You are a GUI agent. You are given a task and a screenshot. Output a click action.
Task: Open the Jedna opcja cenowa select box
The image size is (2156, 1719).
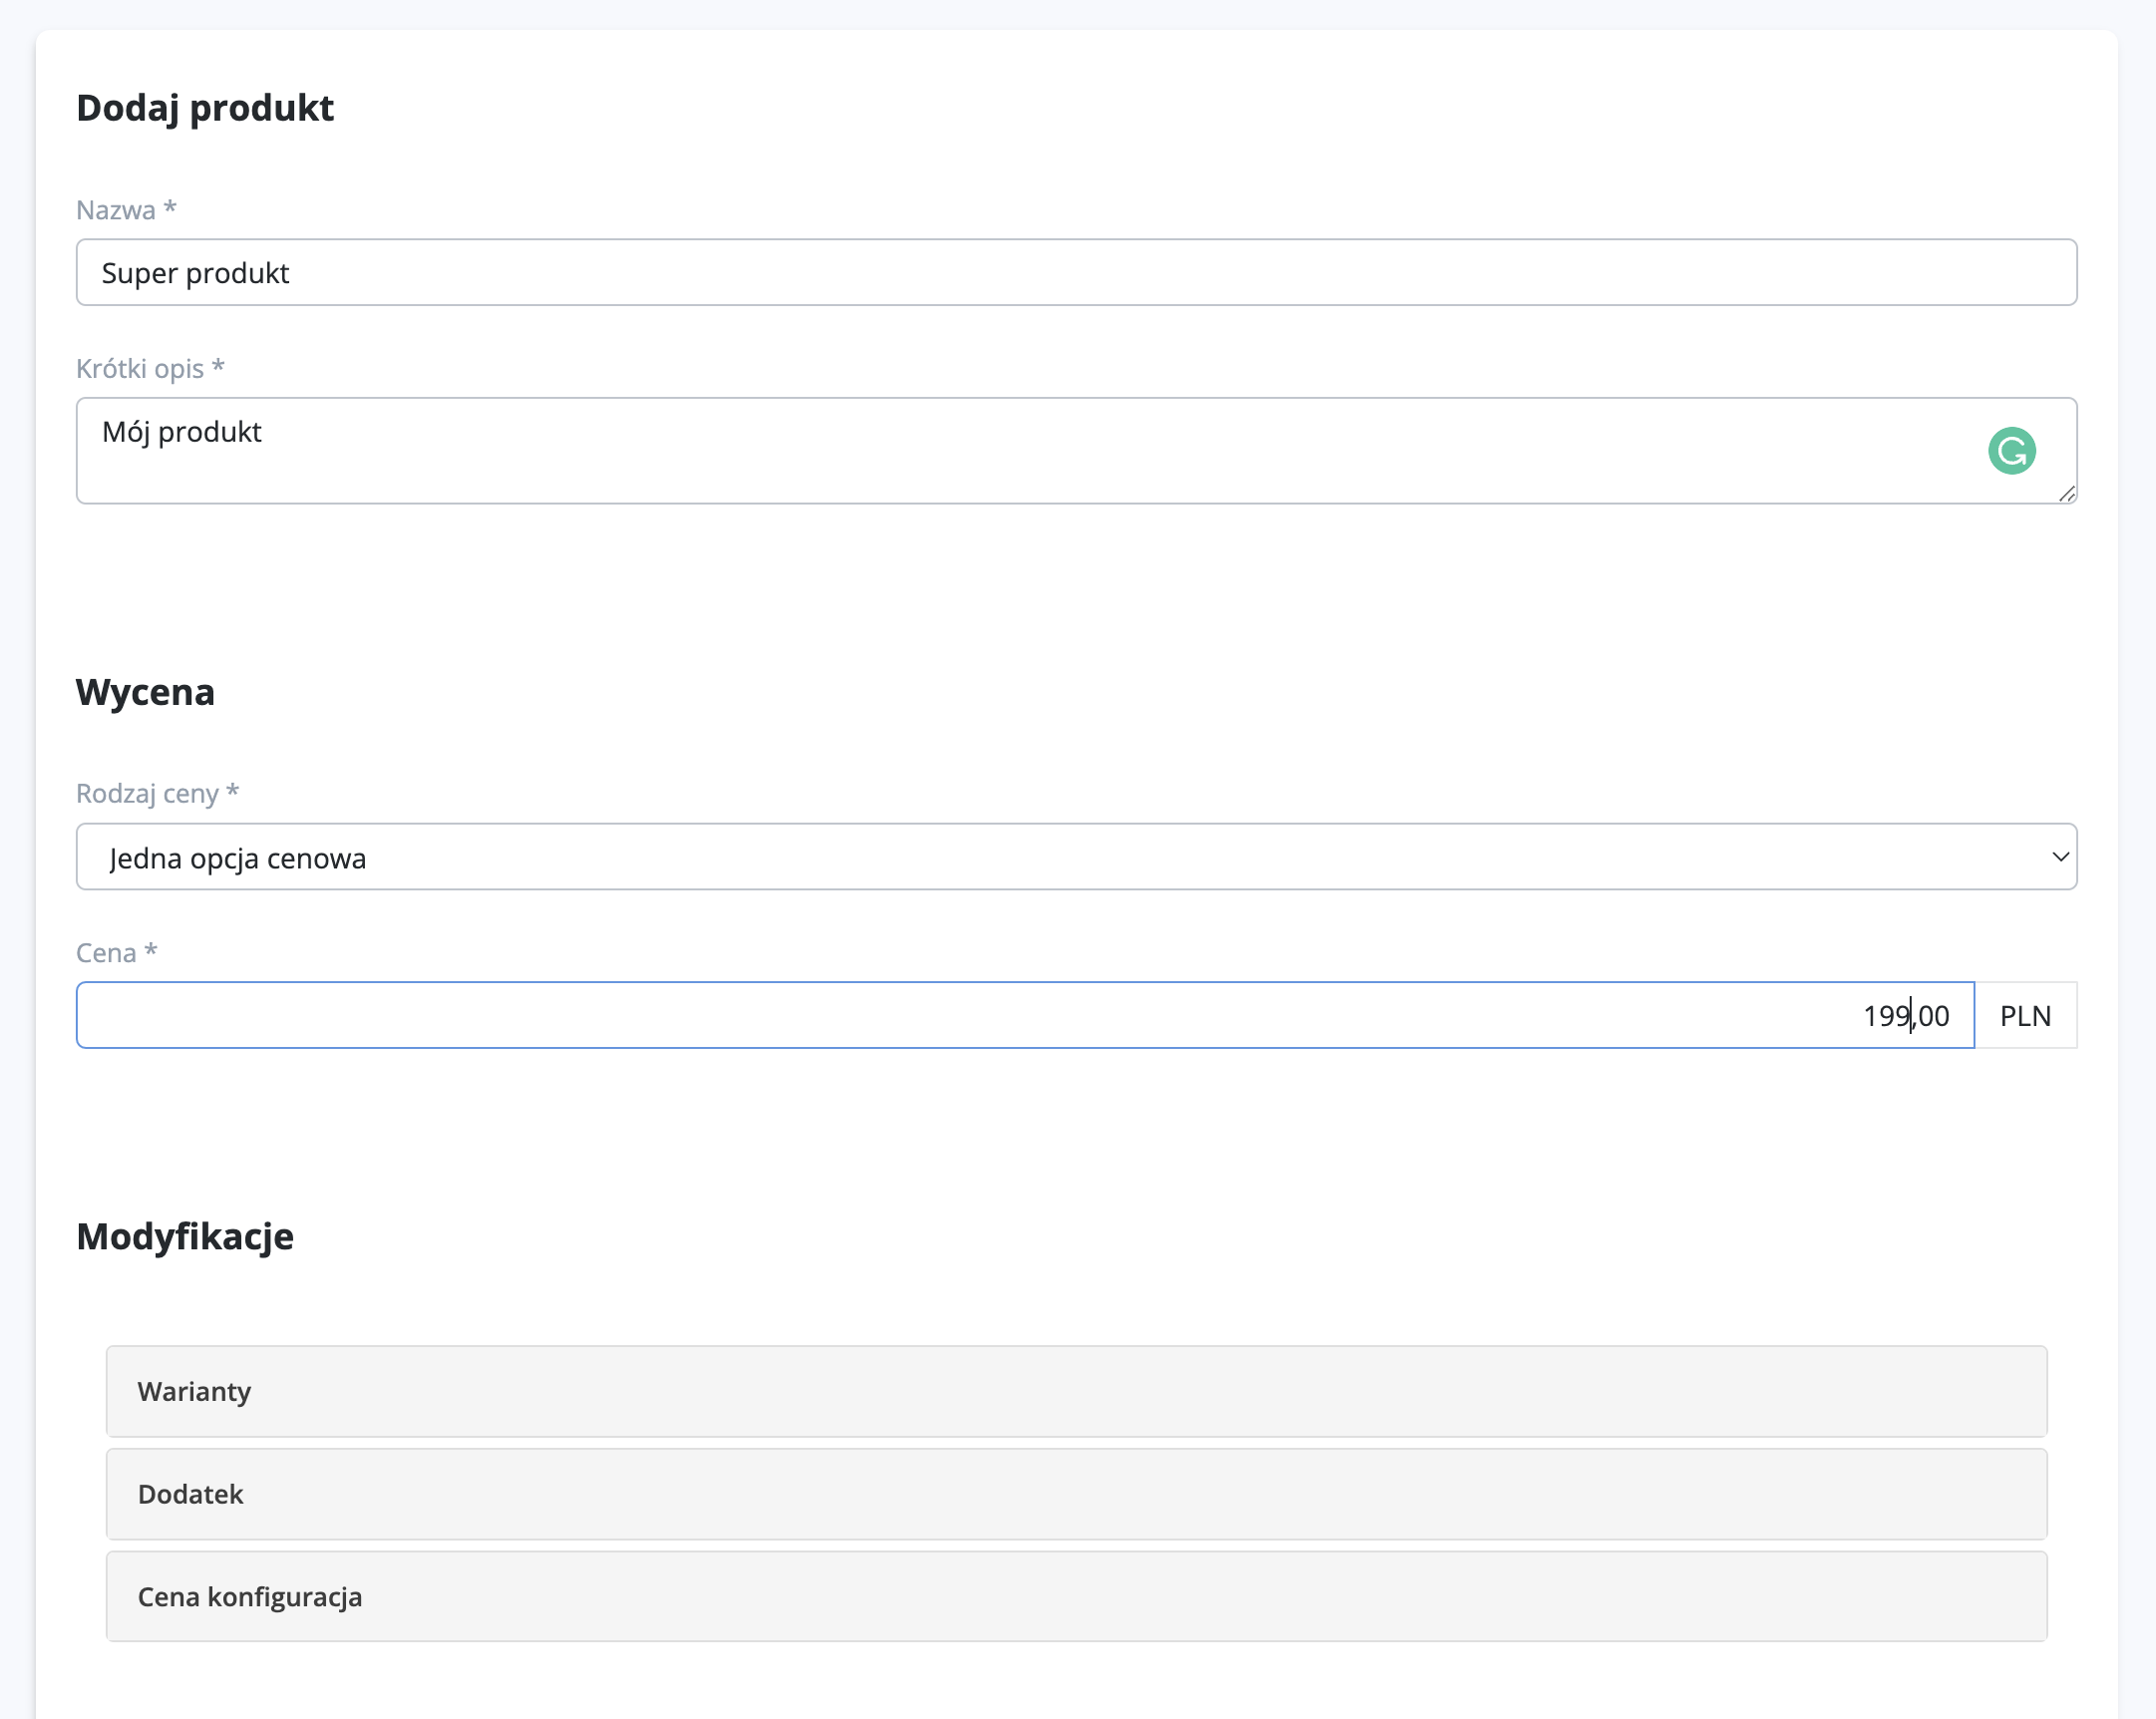coord(1000,857)
